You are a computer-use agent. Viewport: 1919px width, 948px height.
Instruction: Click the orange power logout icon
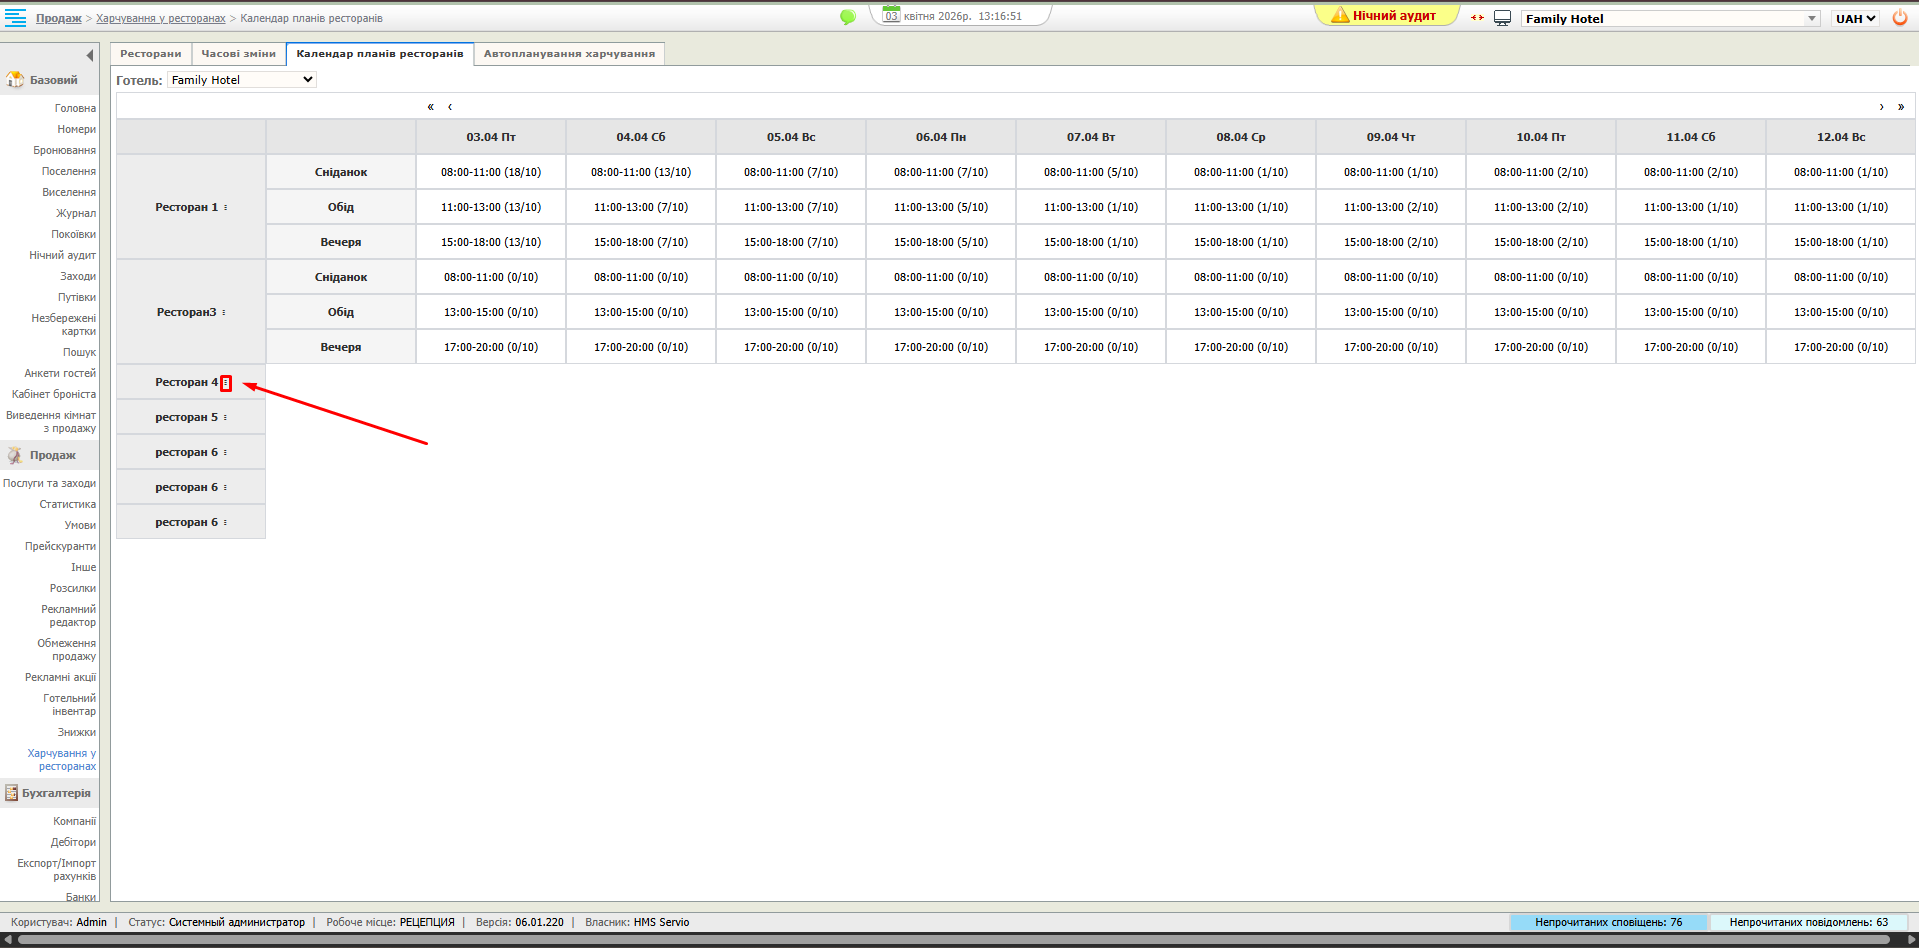click(x=1899, y=18)
